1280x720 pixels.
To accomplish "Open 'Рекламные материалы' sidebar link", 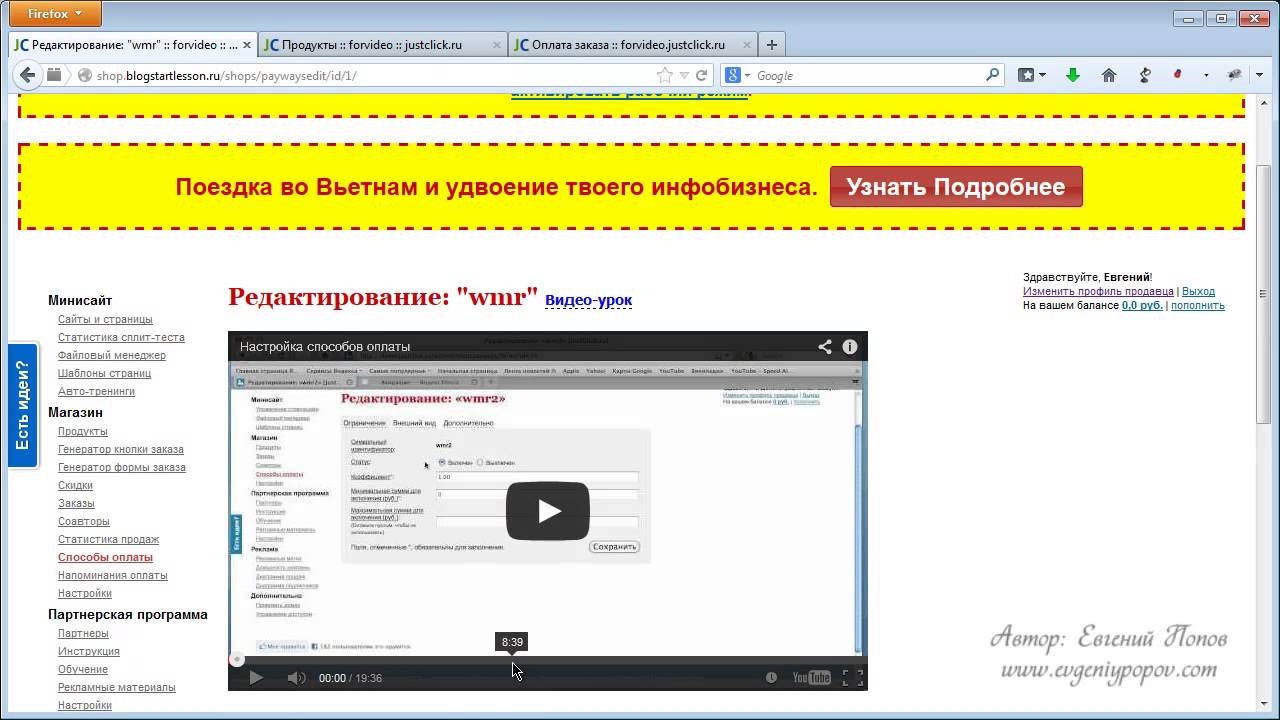I will (x=117, y=687).
